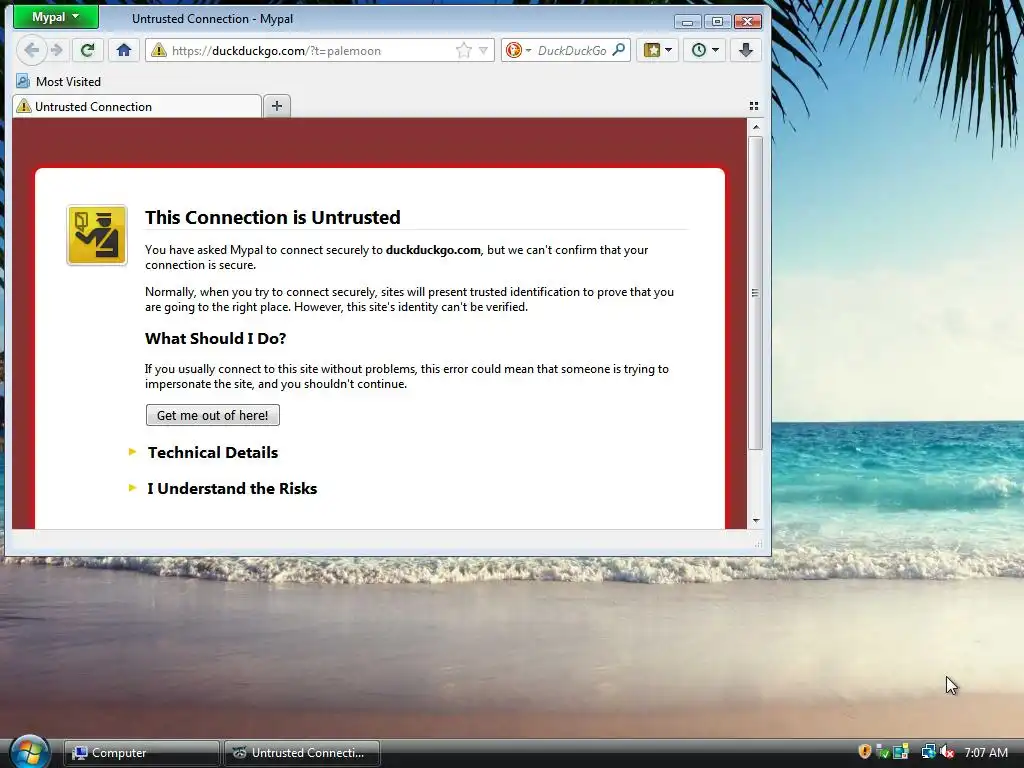1024x768 pixels.
Task: Click the page scrollbar up arrow
Action: 756,127
